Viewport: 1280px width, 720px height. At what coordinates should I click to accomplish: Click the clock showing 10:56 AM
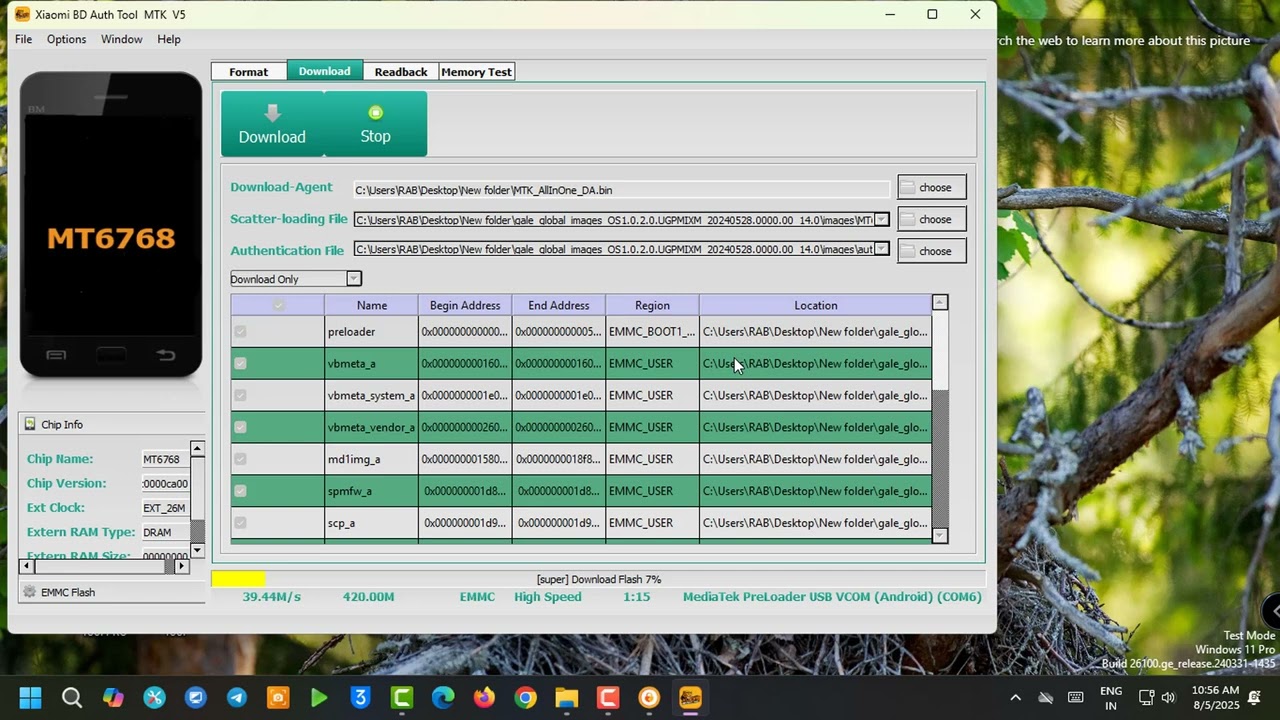(x=1215, y=690)
